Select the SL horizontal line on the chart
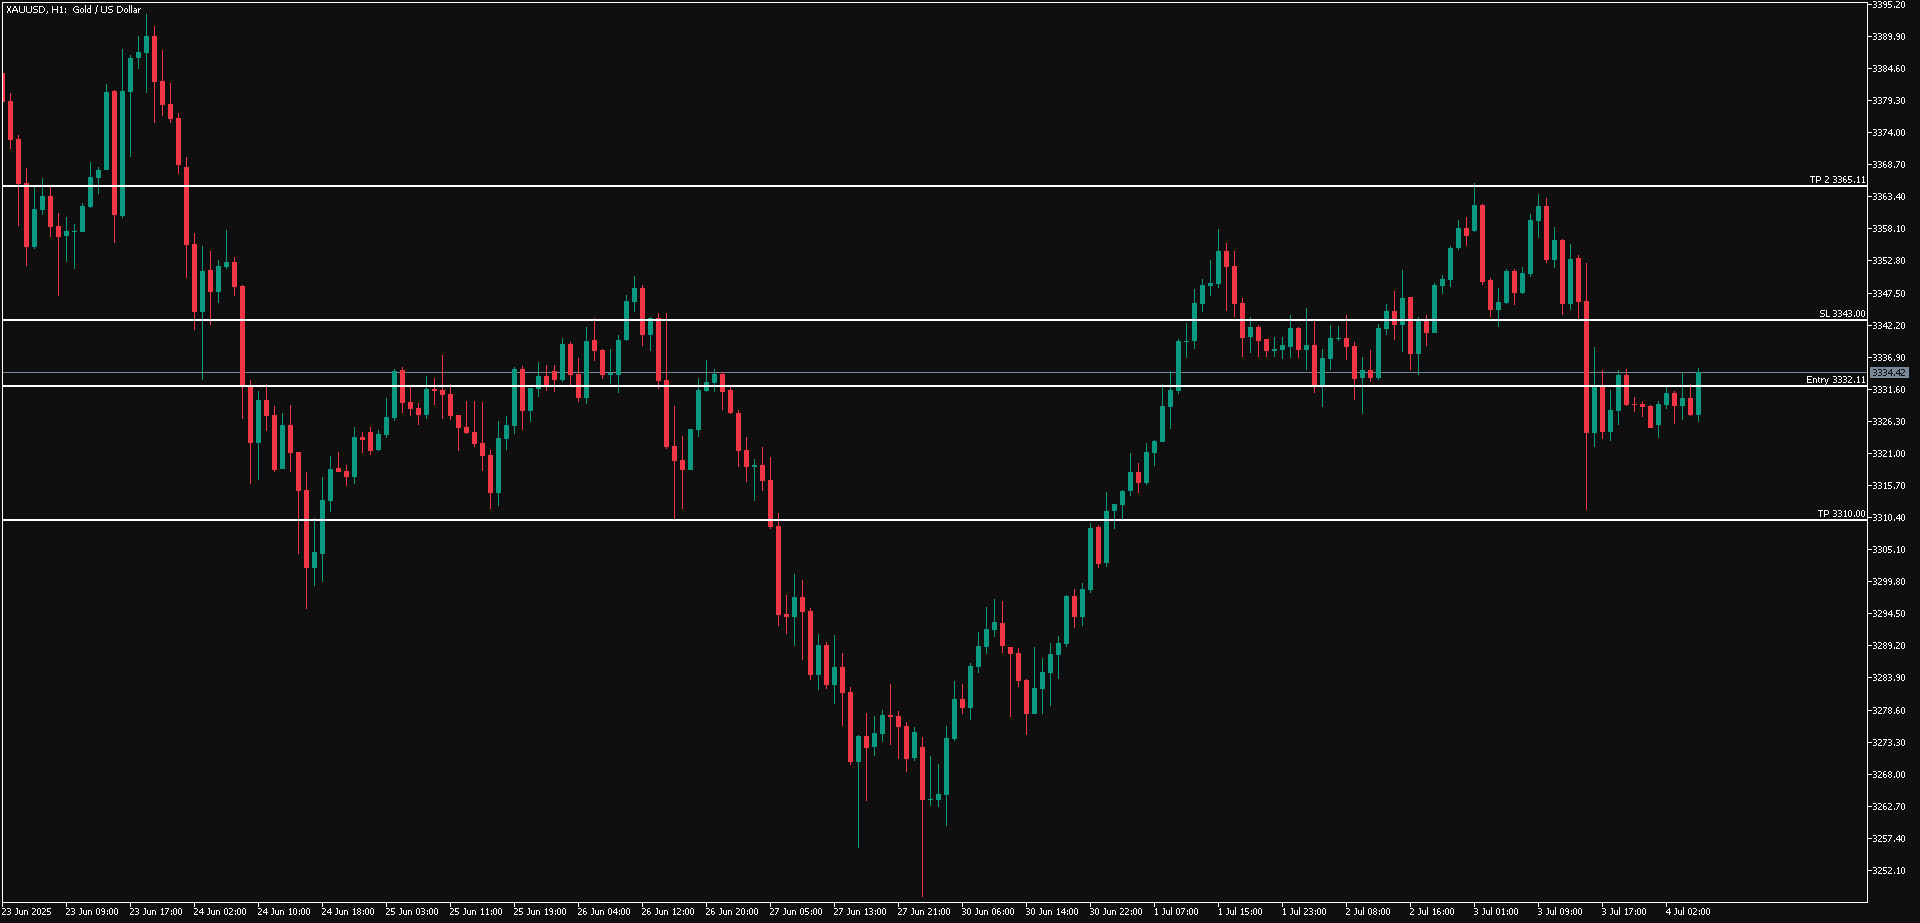This screenshot has width=1920, height=923. click(900, 321)
